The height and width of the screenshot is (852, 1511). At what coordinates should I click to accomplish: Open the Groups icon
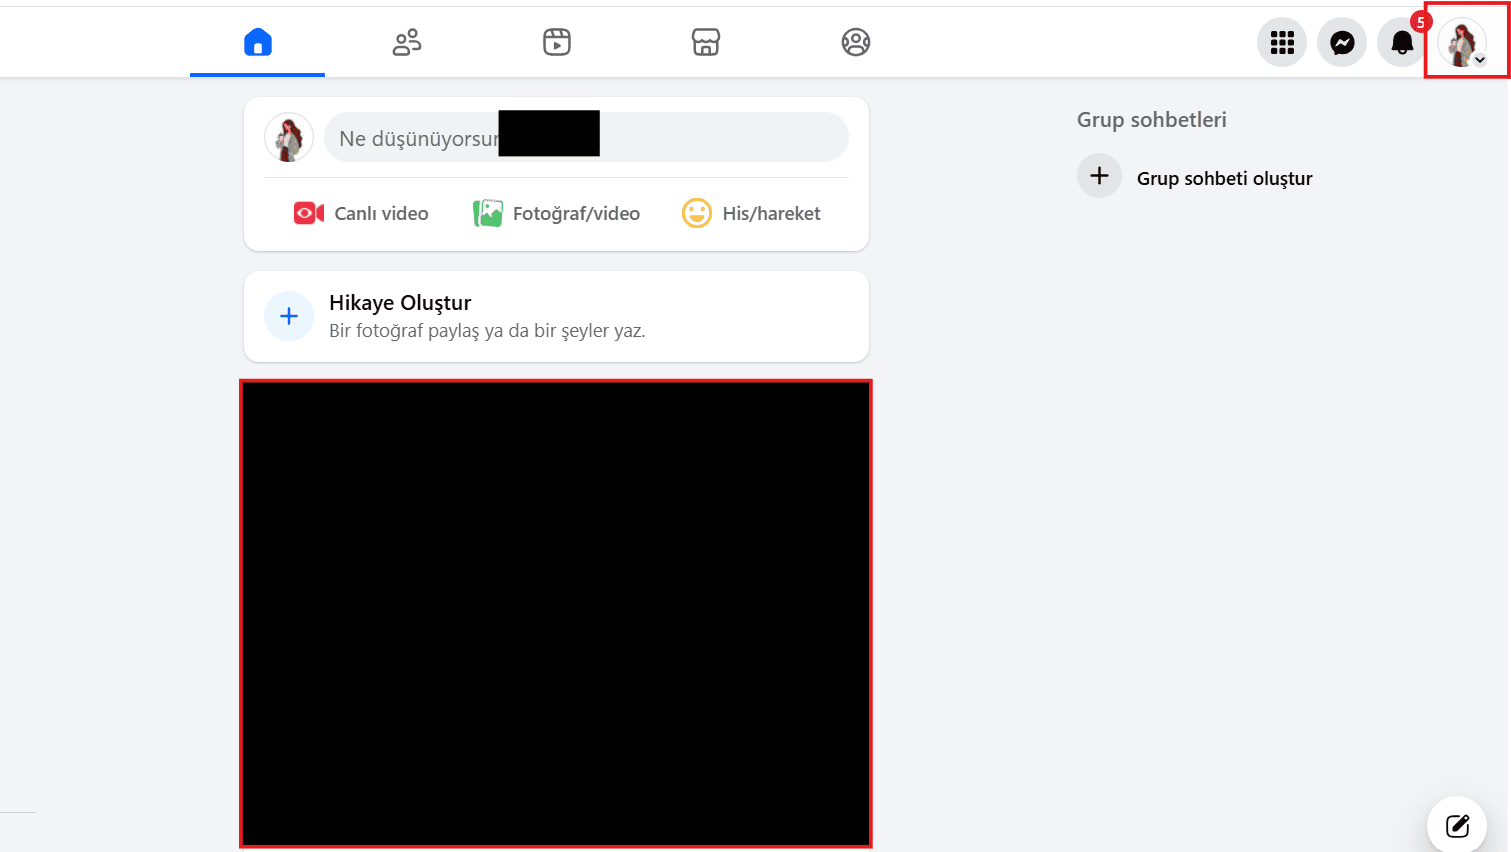pyautogui.click(x=856, y=42)
